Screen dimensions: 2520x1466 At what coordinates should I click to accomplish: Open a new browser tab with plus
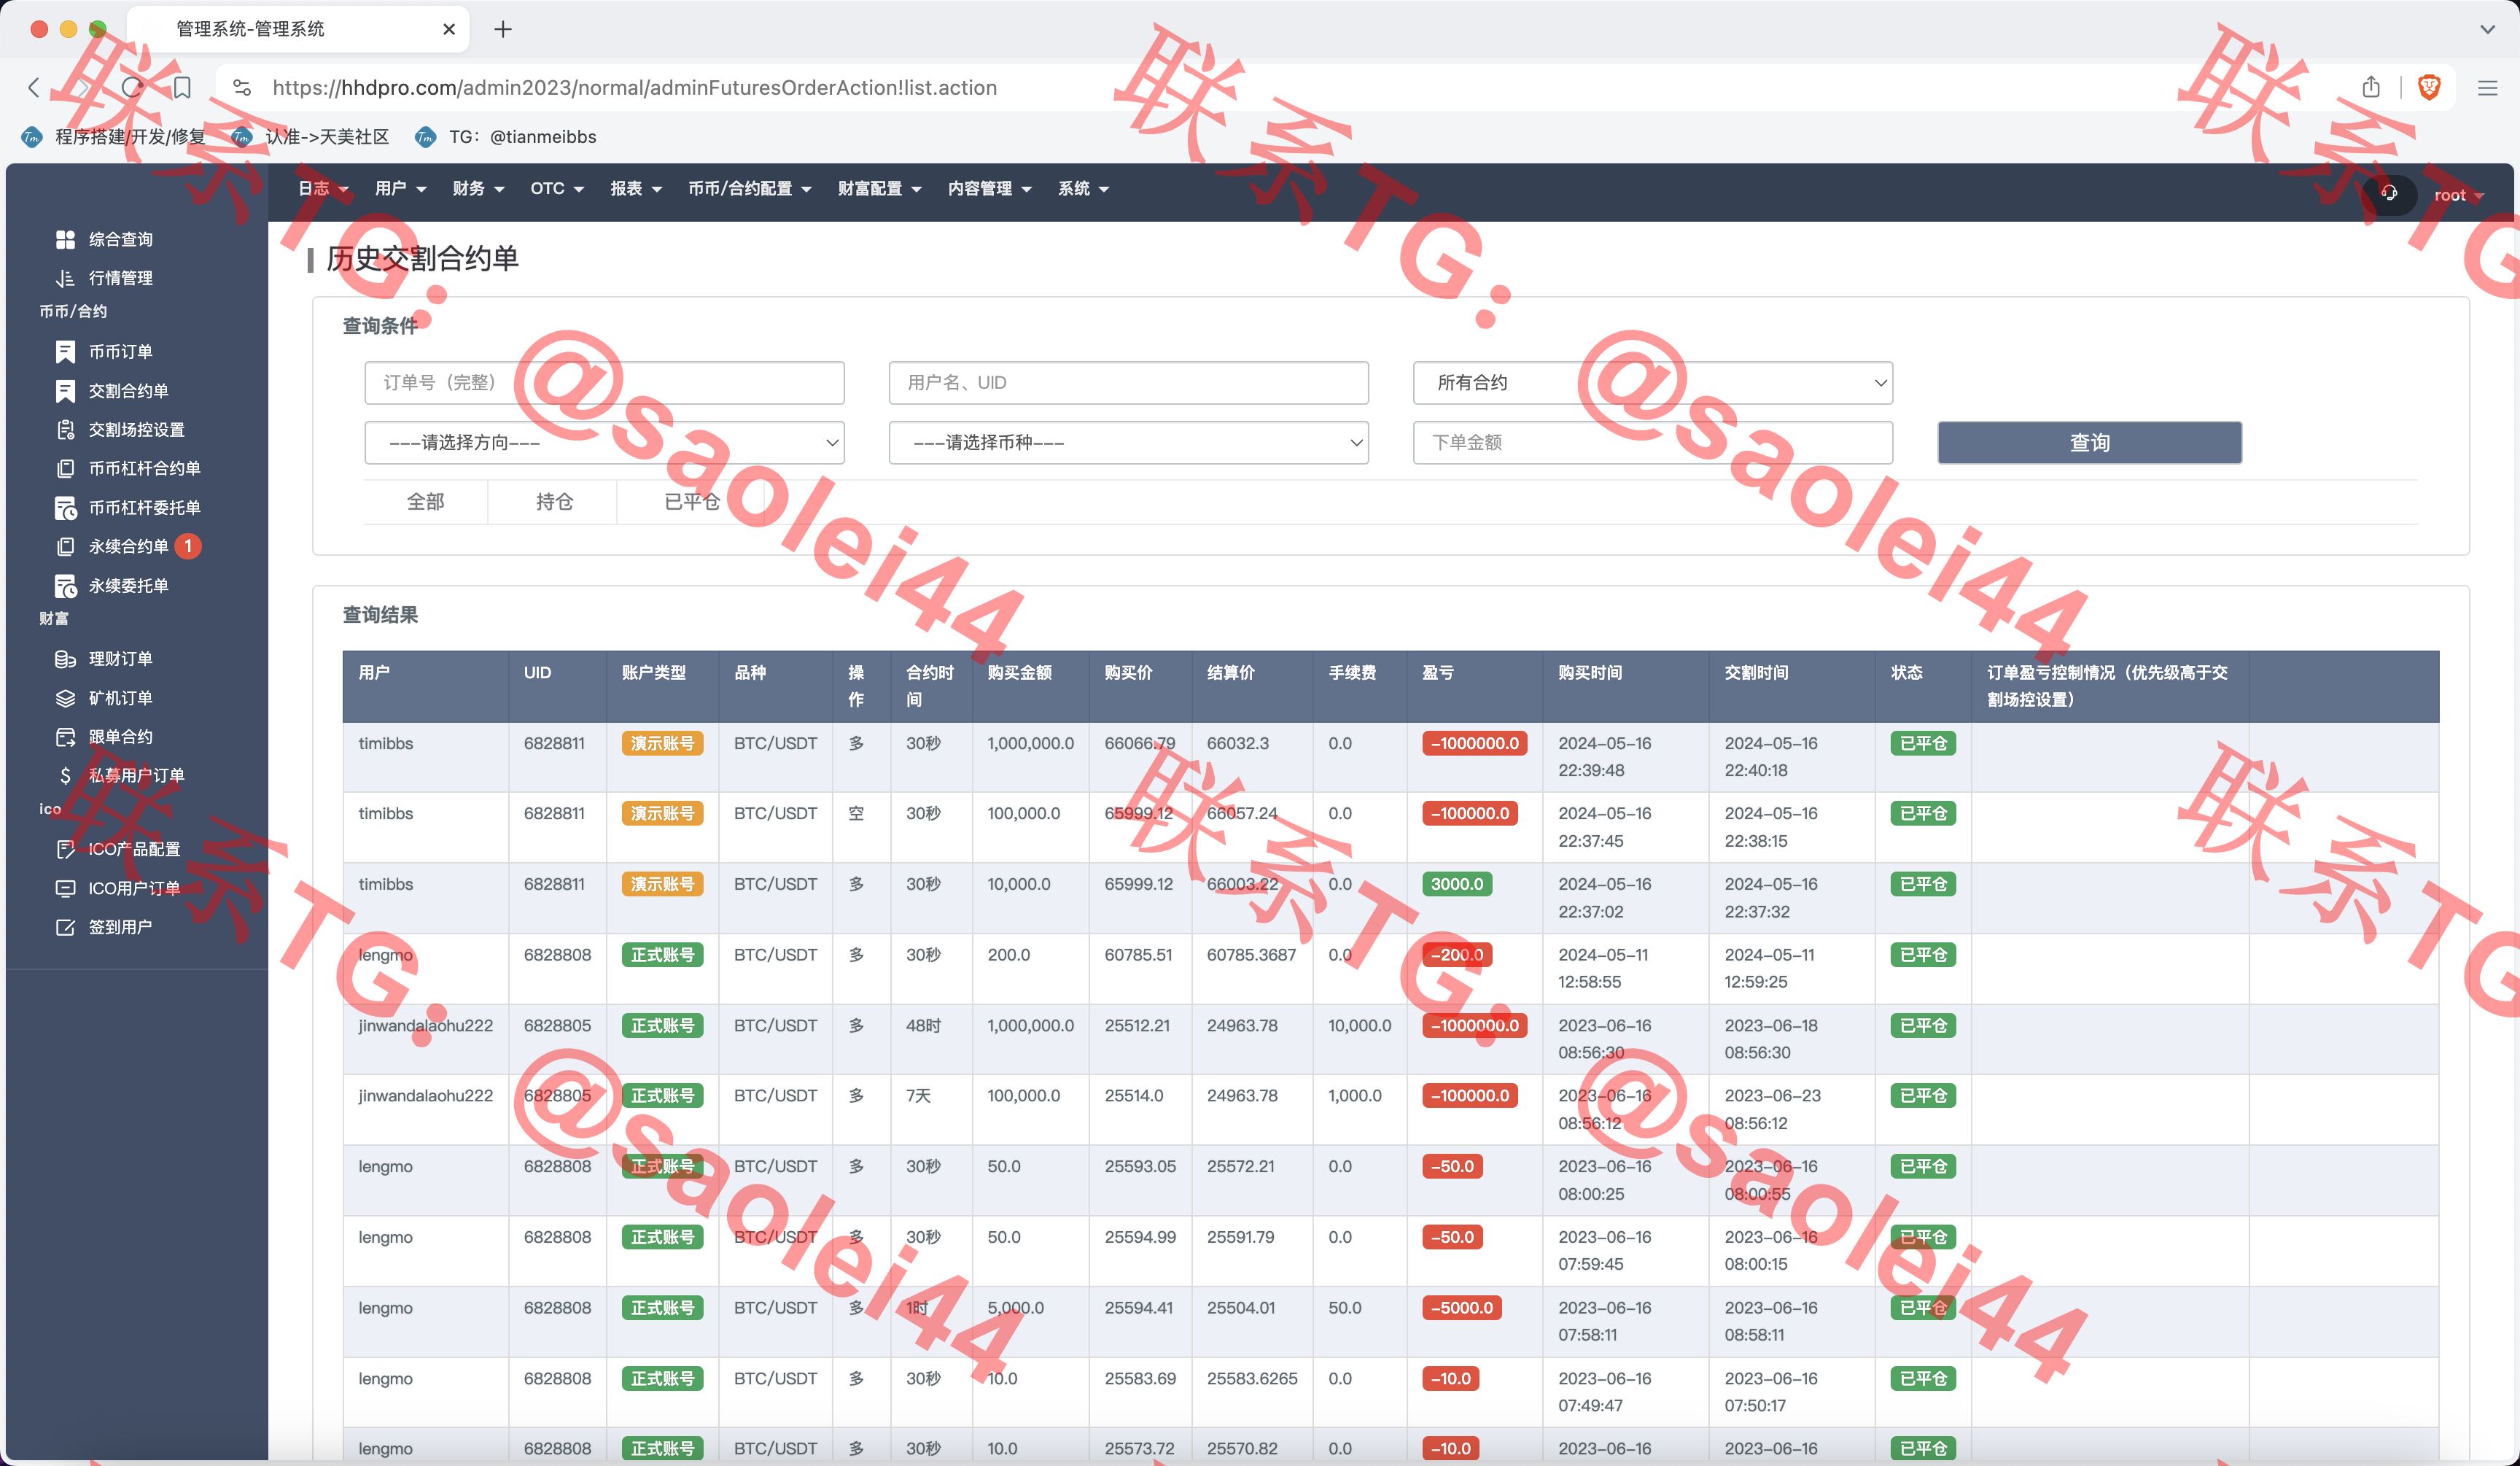[x=503, y=29]
